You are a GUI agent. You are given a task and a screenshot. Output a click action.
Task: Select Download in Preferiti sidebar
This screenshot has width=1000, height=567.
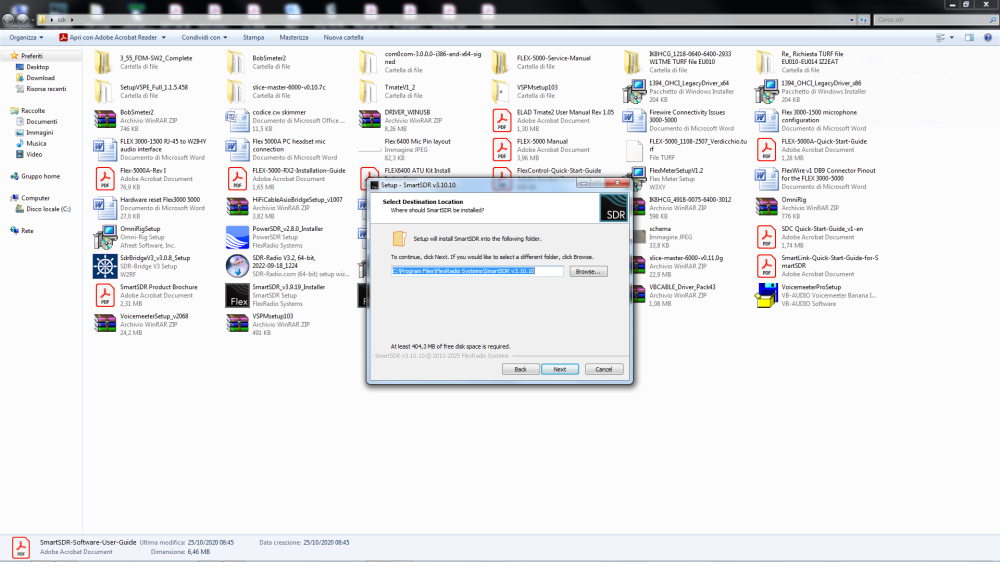(x=40, y=78)
